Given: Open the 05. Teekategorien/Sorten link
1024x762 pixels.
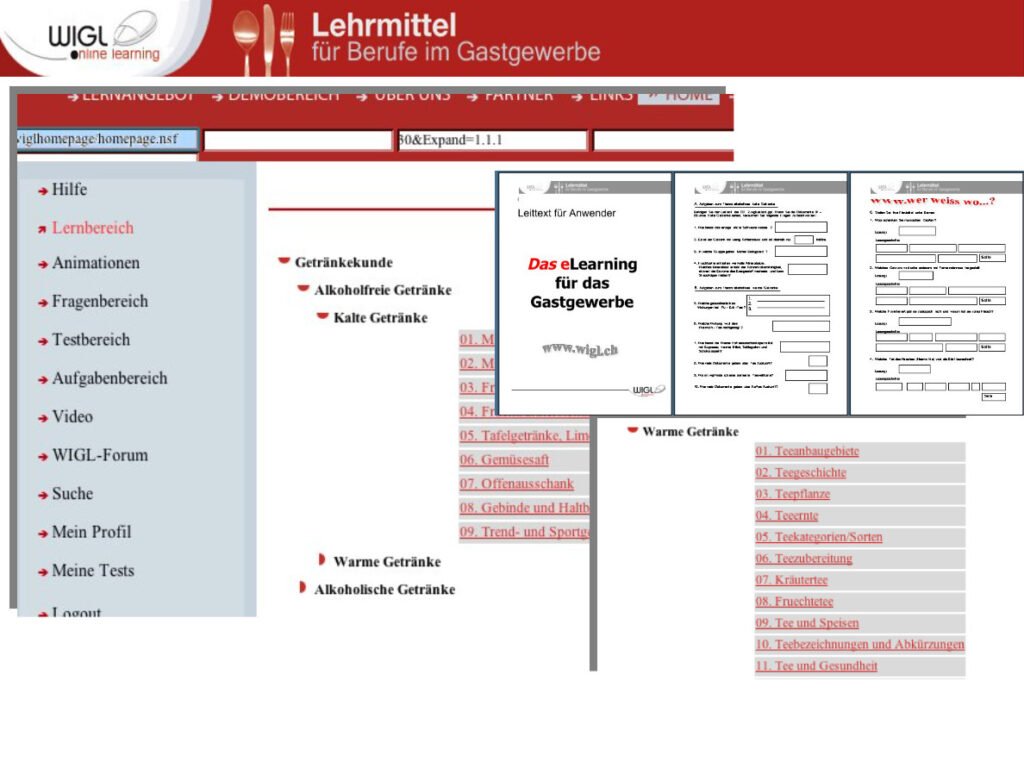Looking at the screenshot, I should pos(819,537).
